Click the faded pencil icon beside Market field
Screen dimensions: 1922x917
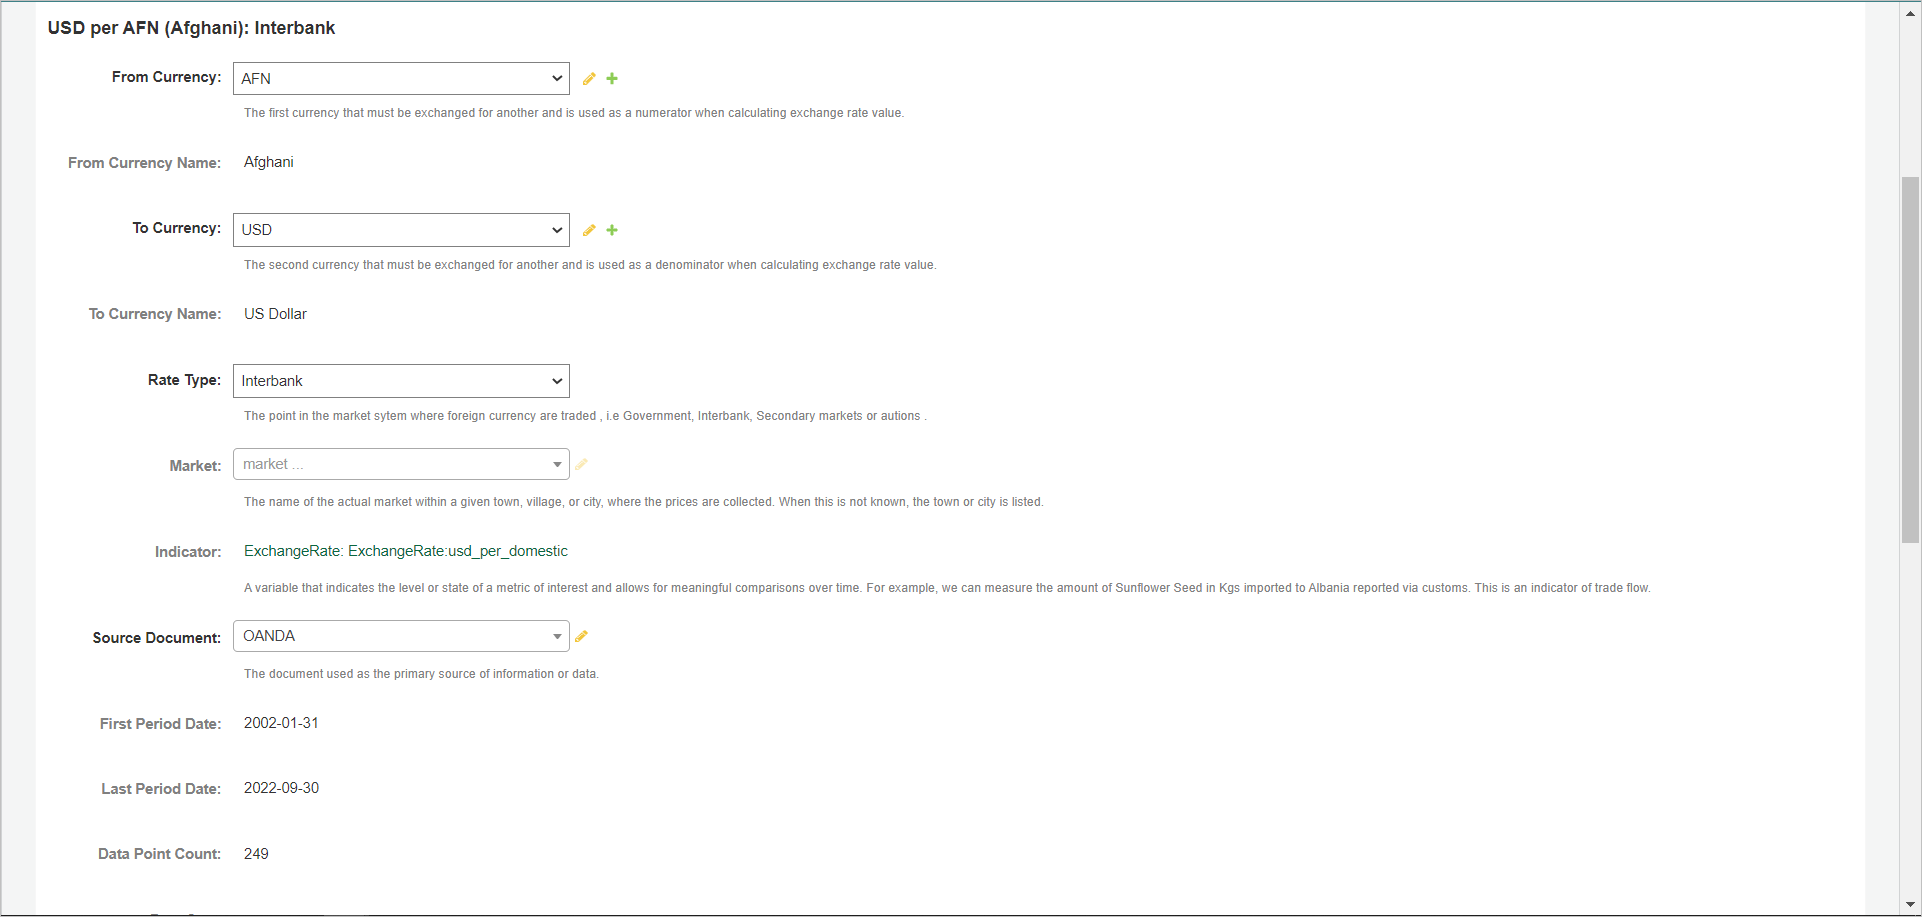pos(581,464)
